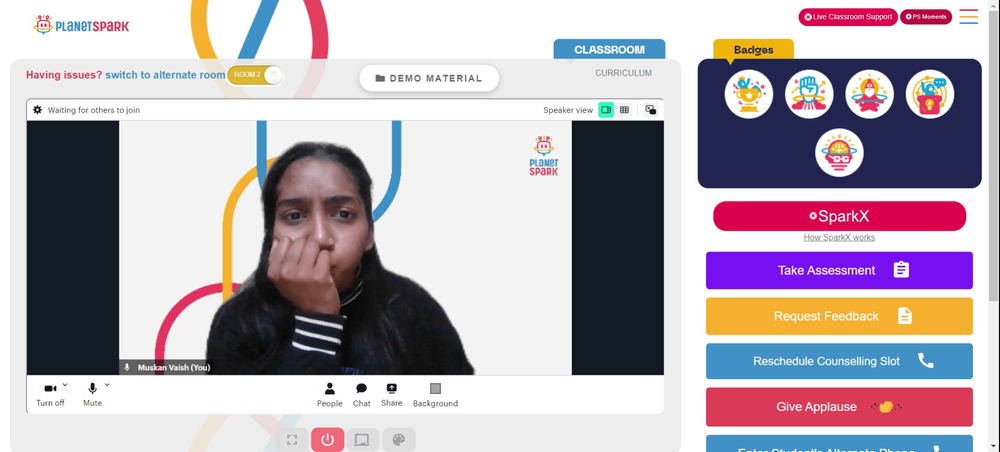This screenshot has width=1000, height=452.
Task: Click Take Assessment button
Action: [839, 270]
